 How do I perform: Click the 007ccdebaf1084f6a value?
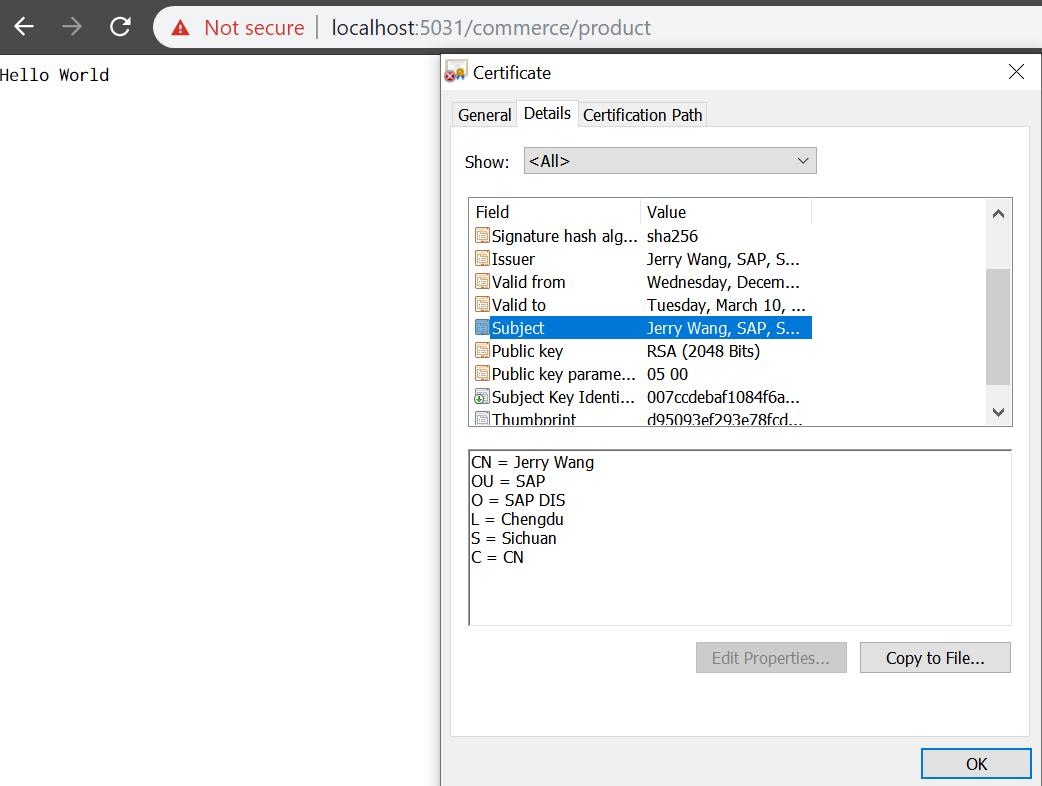coord(723,397)
